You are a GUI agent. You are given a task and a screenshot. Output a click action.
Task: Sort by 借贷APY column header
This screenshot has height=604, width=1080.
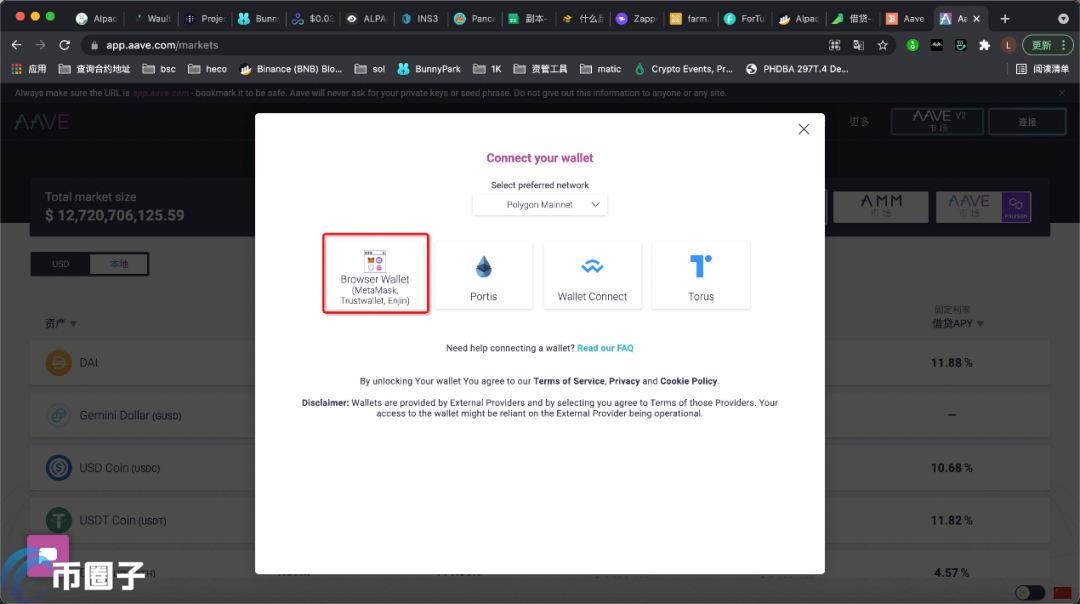pos(957,323)
